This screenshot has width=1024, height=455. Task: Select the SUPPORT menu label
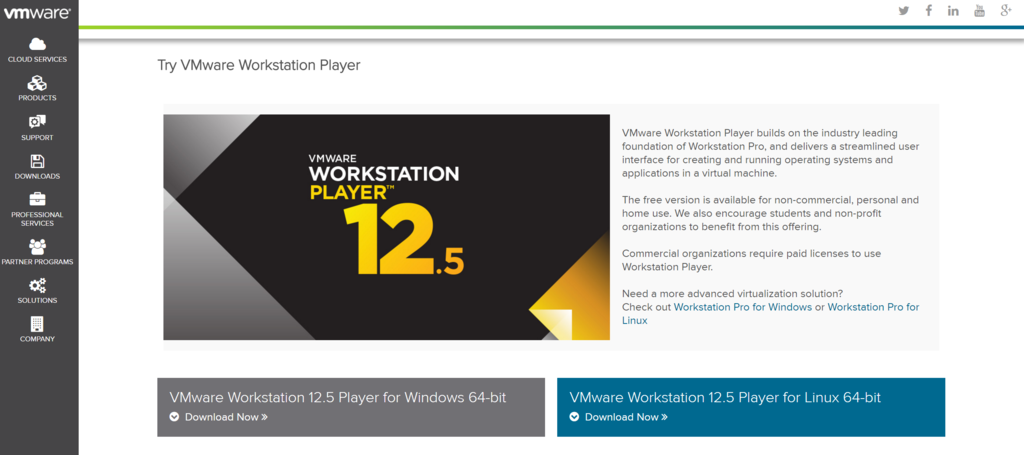pyautogui.click(x=37, y=138)
